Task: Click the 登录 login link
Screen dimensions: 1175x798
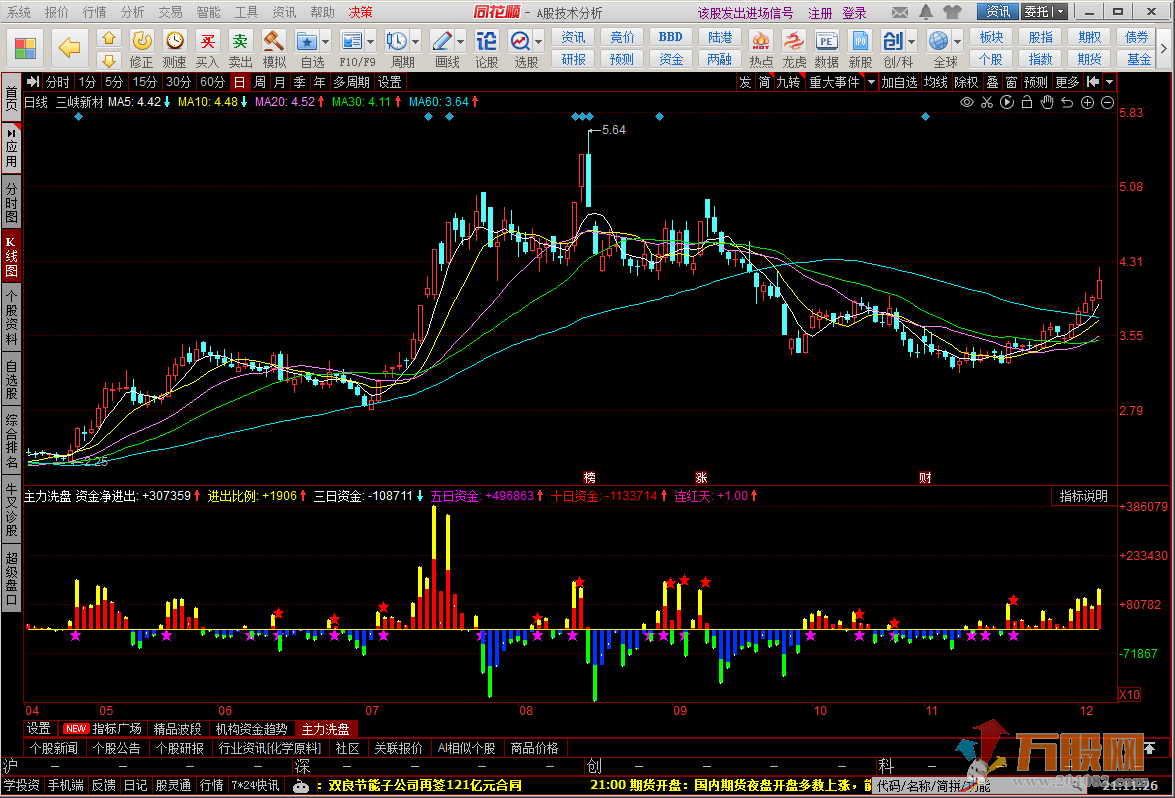Action: pyautogui.click(x=854, y=13)
